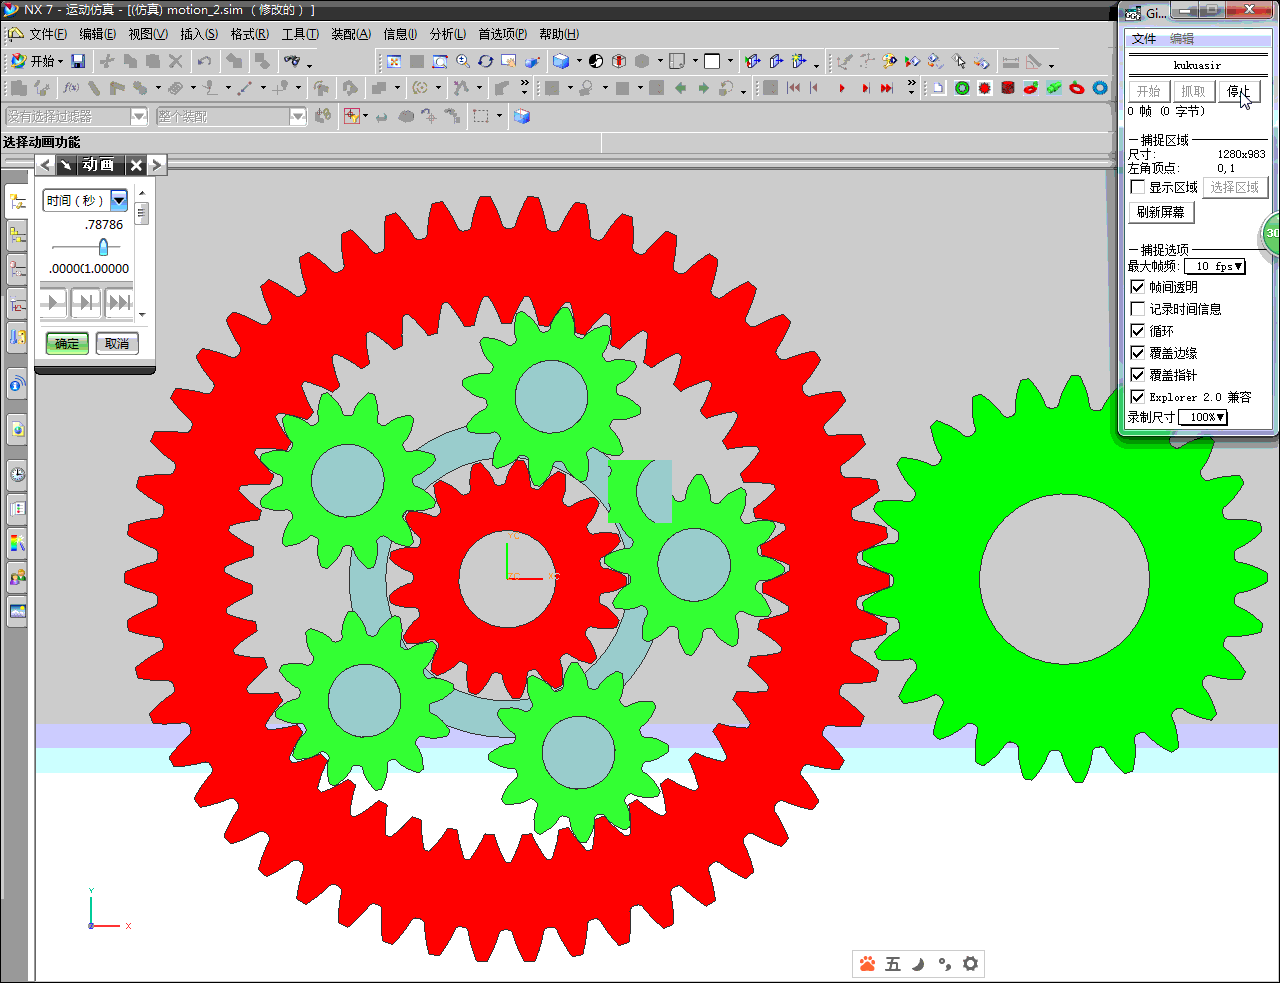Click the 取消 button in animation dialog
Viewport: 1280px width, 983px height.
[x=117, y=344]
